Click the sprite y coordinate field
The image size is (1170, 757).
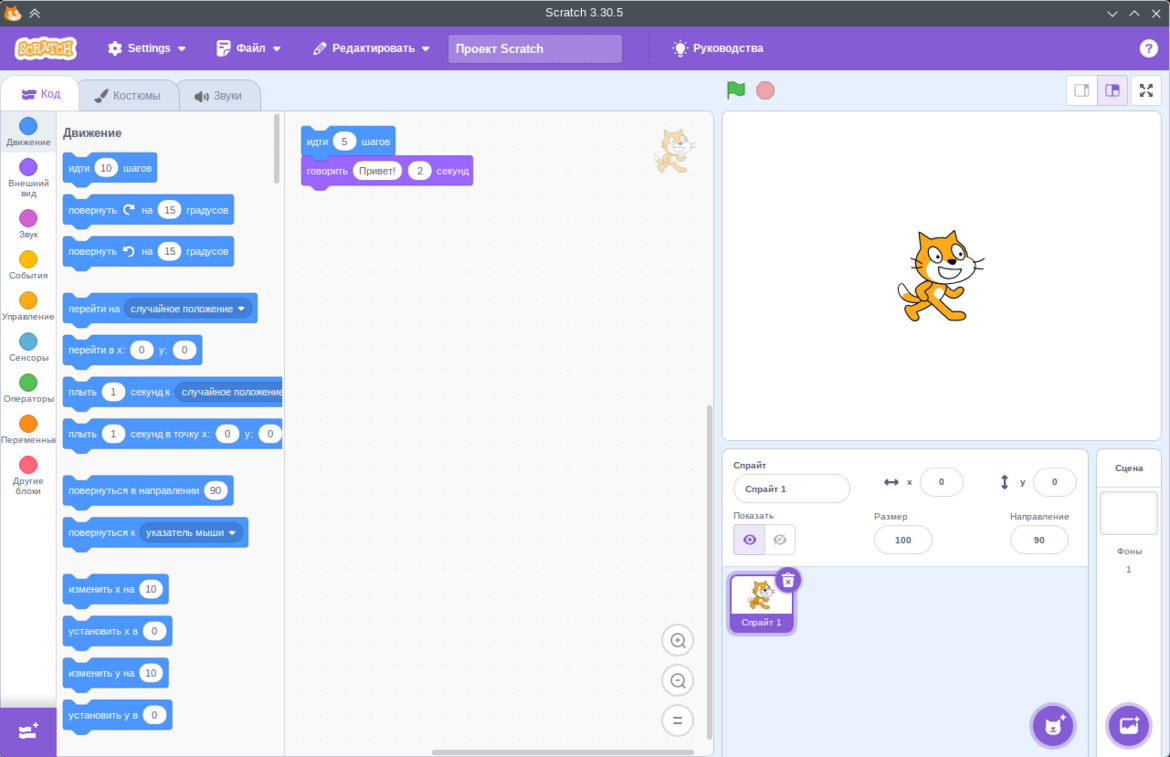[x=1054, y=483]
